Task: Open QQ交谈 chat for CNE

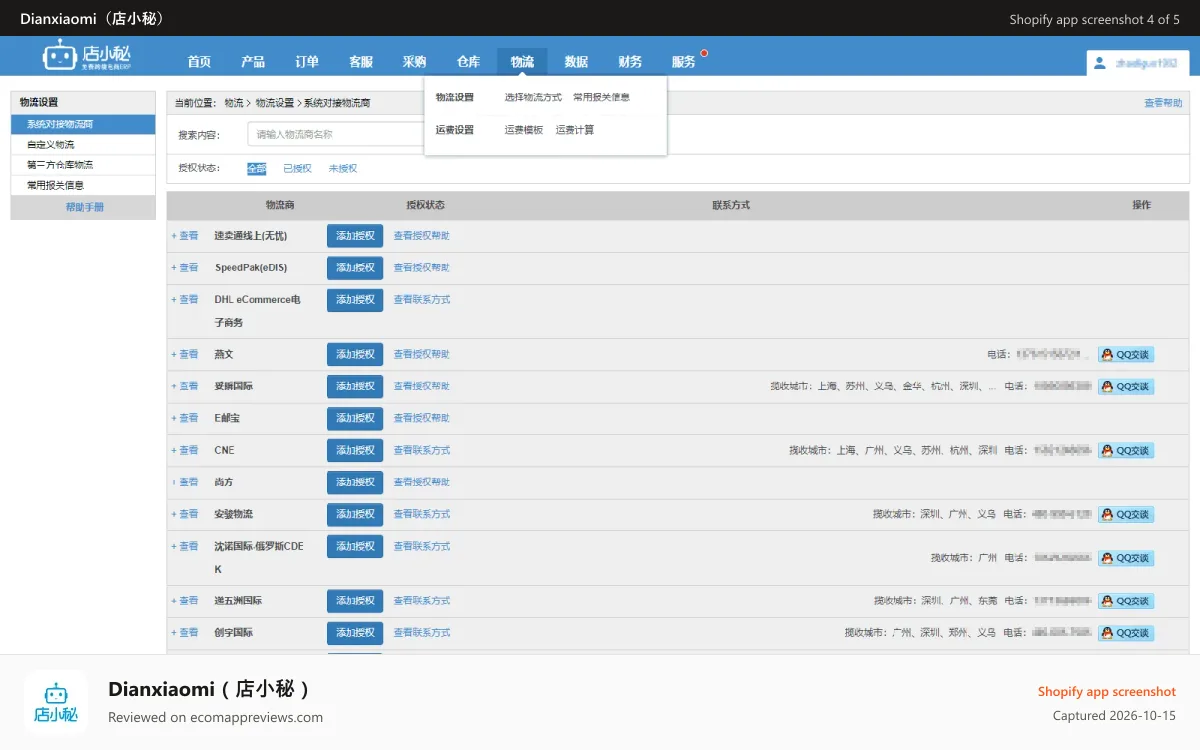Action: pyautogui.click(x=1126, y=451)
